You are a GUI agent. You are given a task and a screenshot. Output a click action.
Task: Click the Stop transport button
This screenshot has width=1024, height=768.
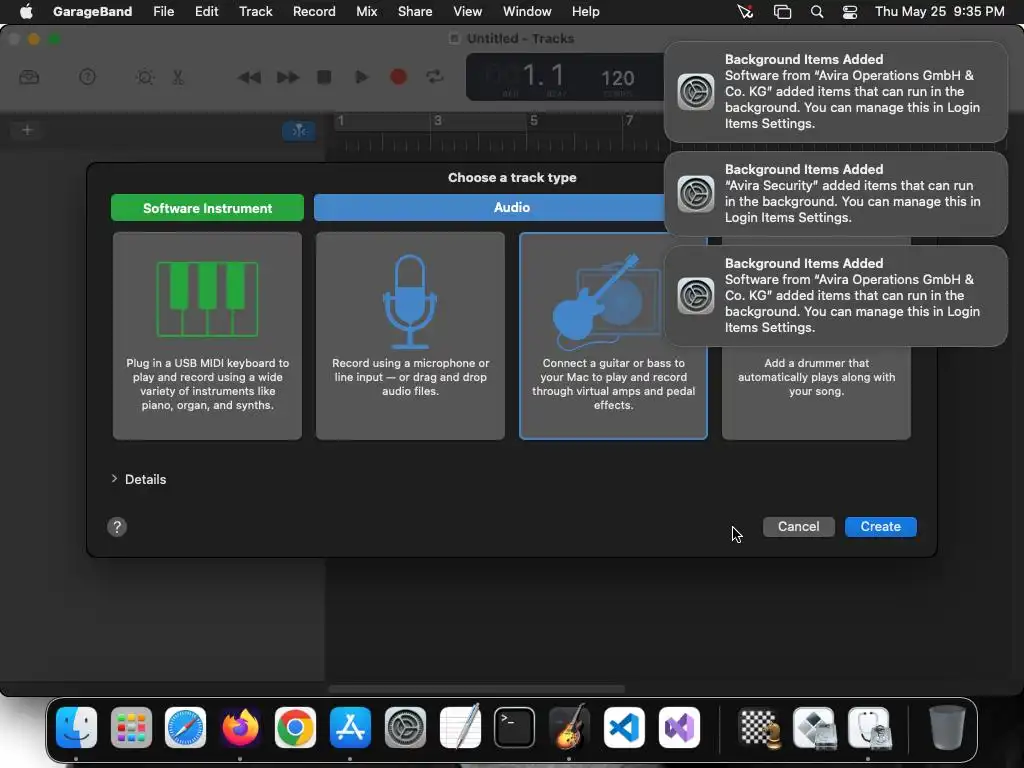click(324, 77)
